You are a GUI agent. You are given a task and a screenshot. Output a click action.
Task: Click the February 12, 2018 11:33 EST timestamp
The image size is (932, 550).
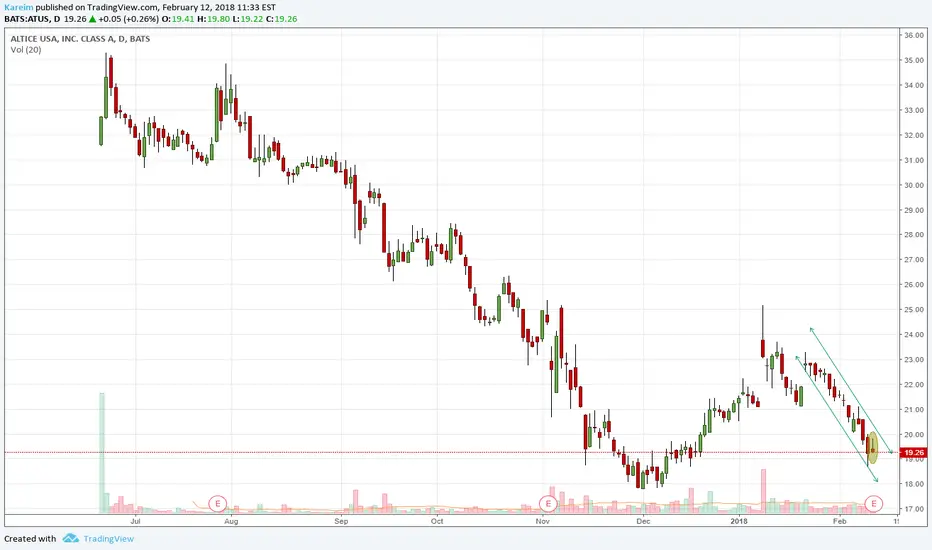pyautogui.click(x=219, y=8)
